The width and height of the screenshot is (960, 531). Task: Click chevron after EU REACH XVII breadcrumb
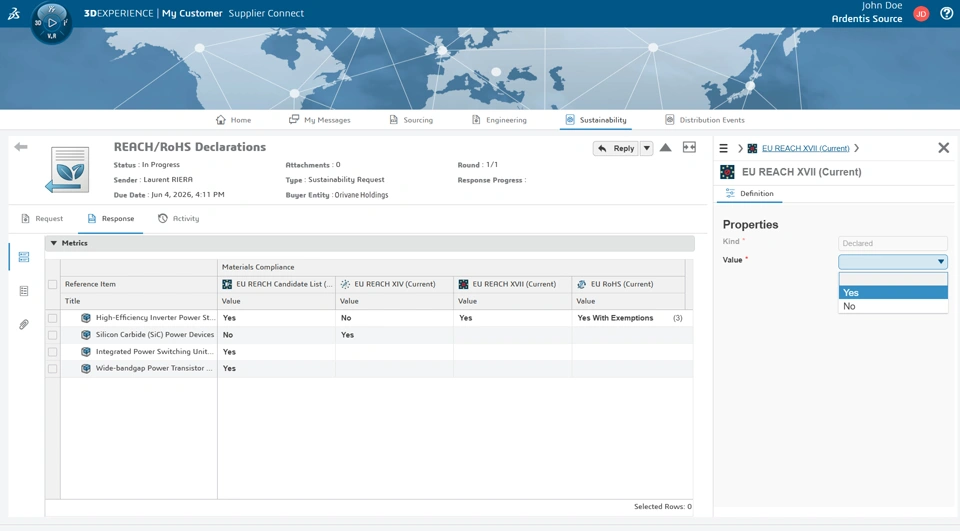click(857, 148)
